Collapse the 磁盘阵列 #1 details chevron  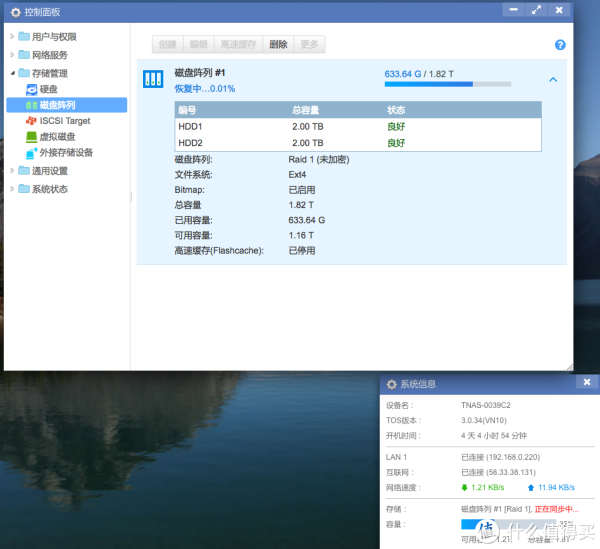(x=553, y=80)
